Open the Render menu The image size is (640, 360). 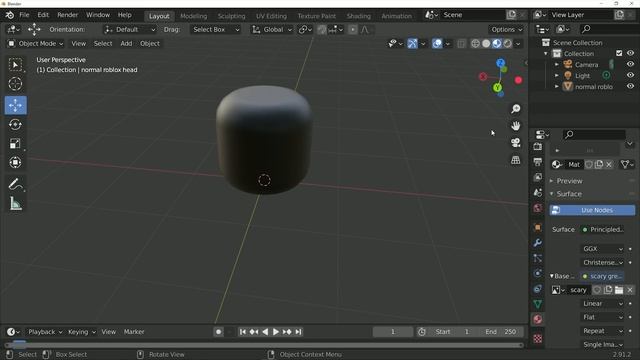[67, 15]
